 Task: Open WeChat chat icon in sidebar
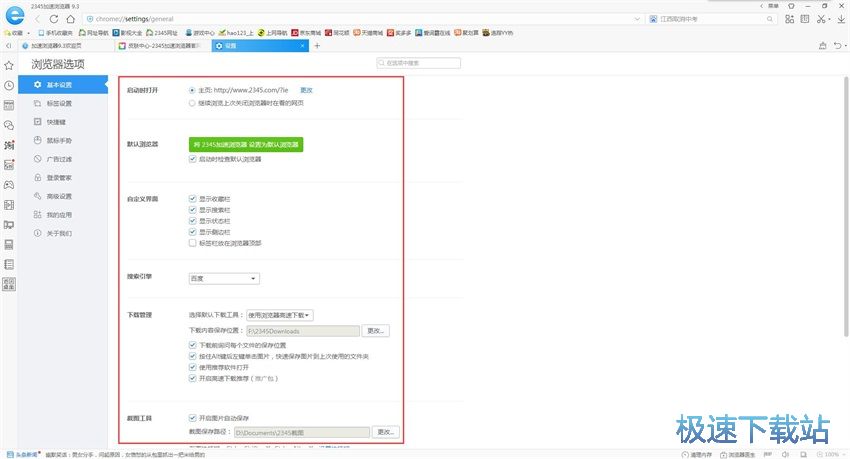pyautogui.click(x=9, y=125)
